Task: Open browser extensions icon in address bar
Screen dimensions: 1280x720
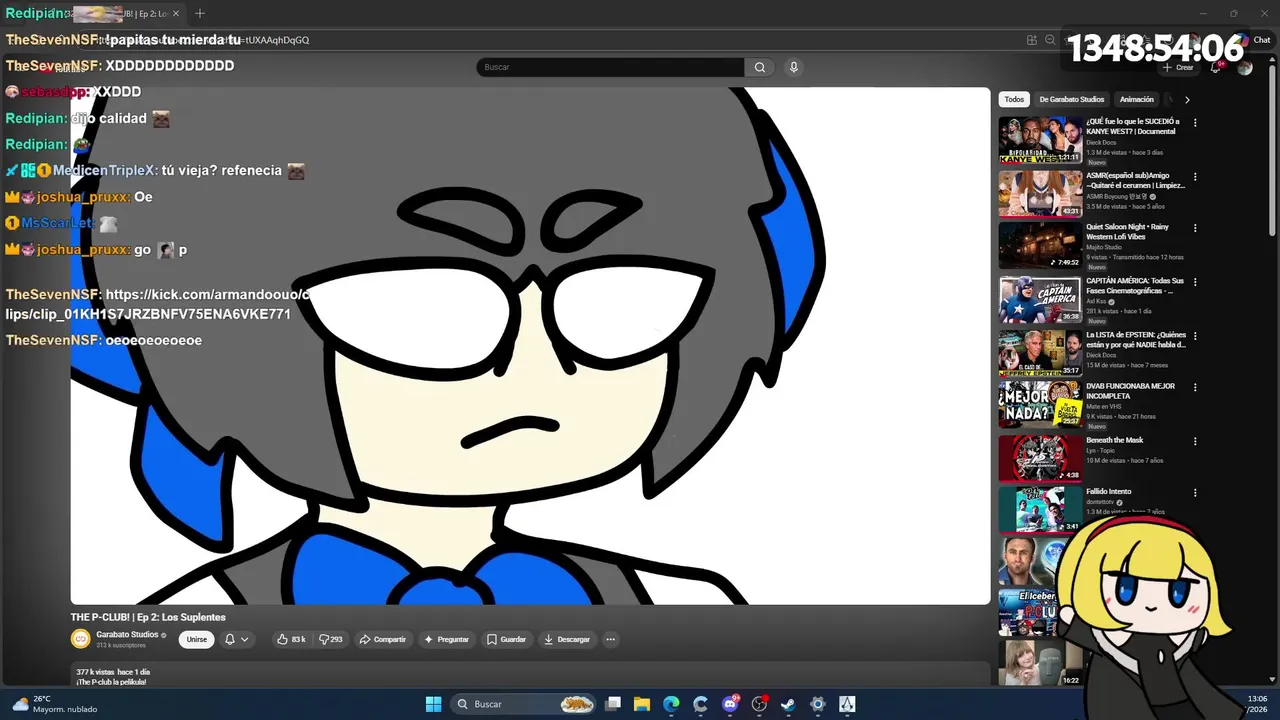Action: coord(1031,40)
